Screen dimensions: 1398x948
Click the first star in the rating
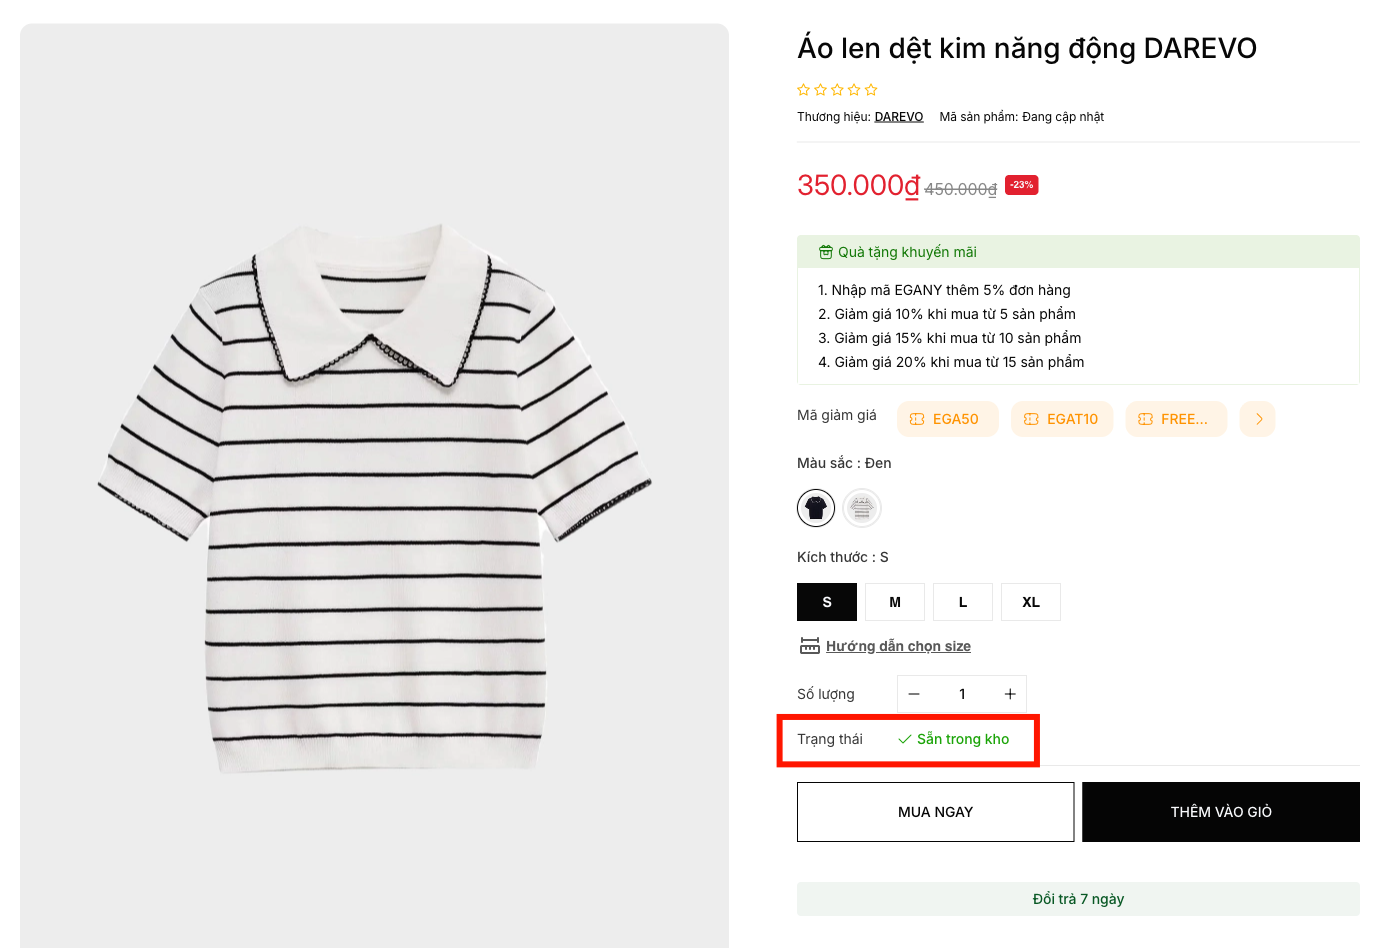coord(803,90)
